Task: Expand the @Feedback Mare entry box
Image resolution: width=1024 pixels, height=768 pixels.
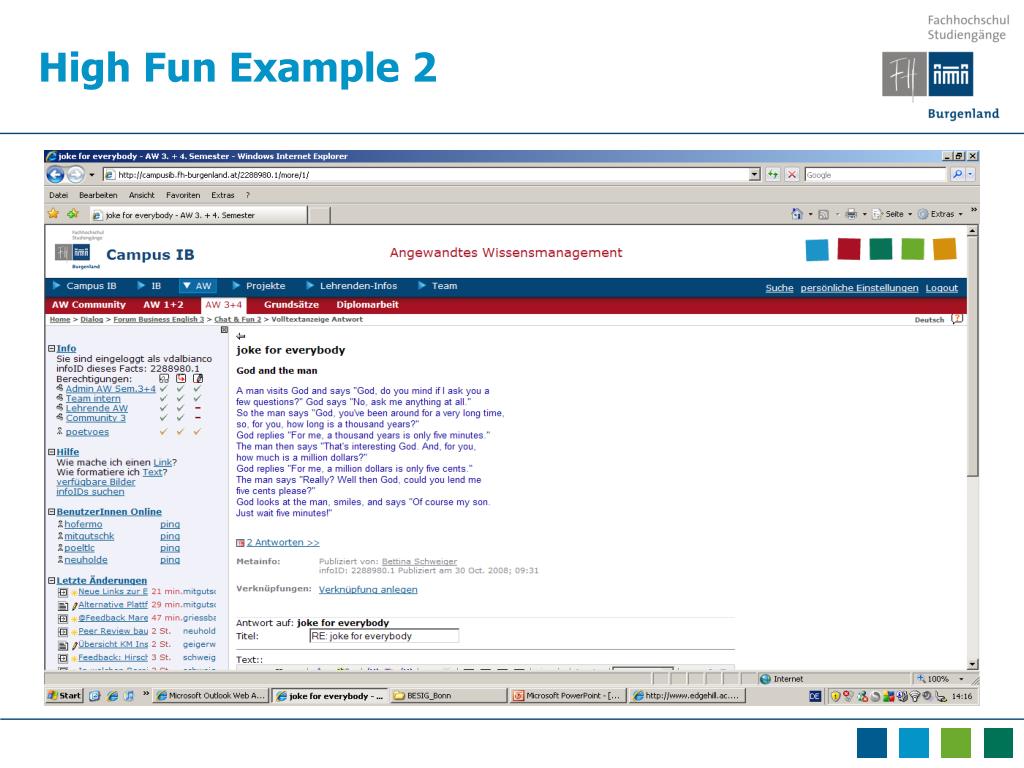Action: click(x=63, y=618)
